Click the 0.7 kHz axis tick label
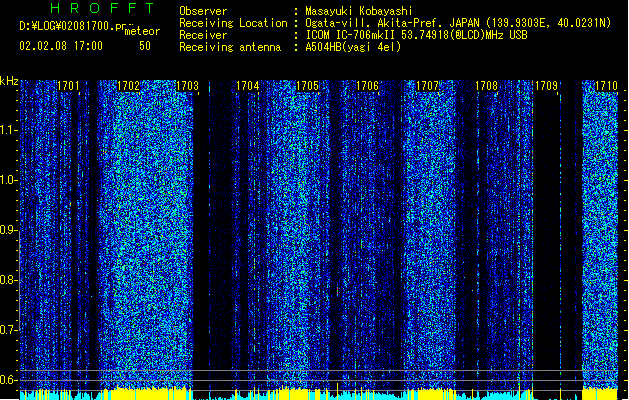This screenshot has height=400, width=629. [x=8, y=330]
